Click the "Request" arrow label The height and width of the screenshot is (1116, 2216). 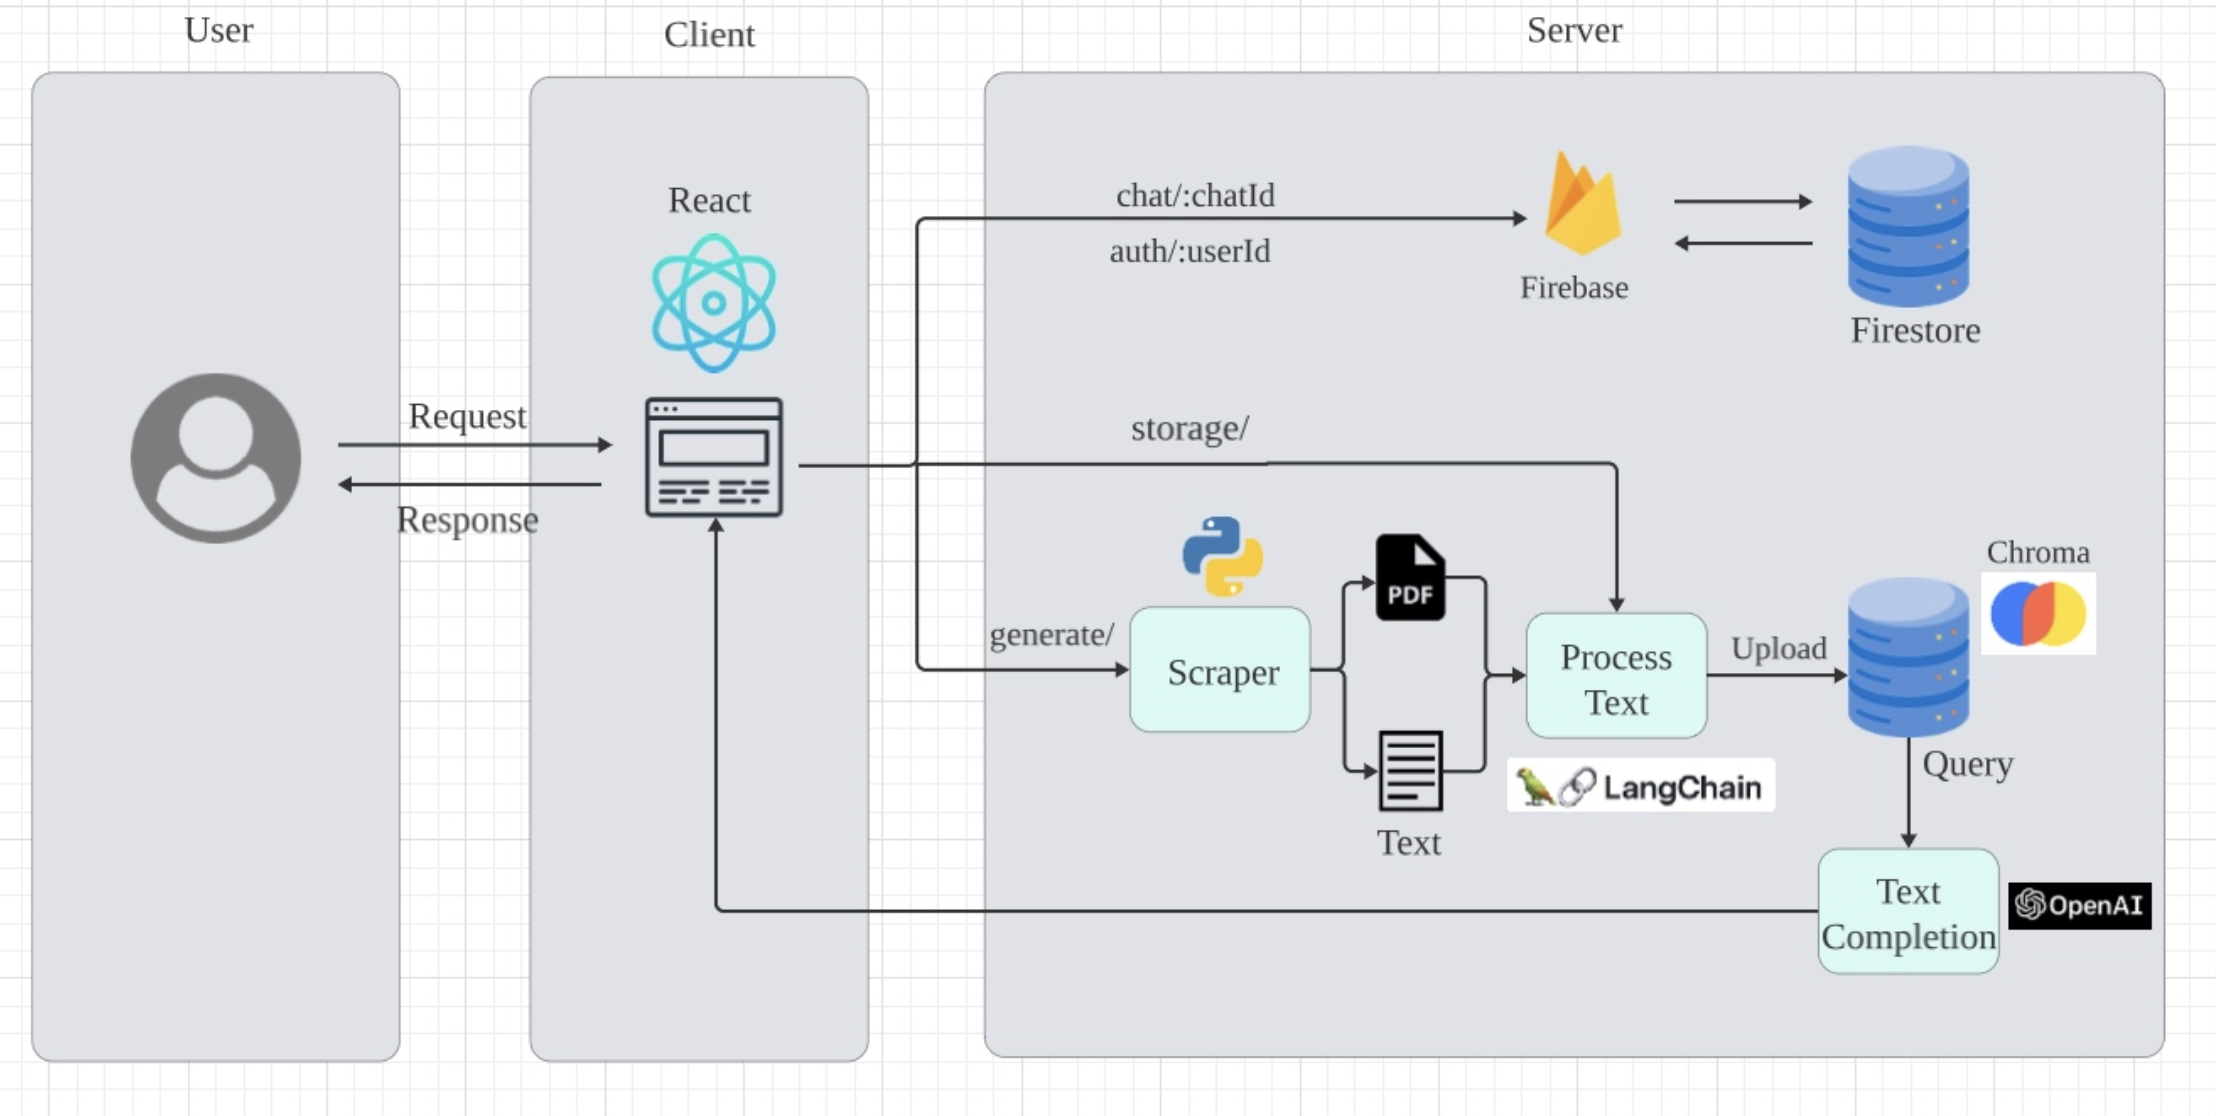point(467,416)
